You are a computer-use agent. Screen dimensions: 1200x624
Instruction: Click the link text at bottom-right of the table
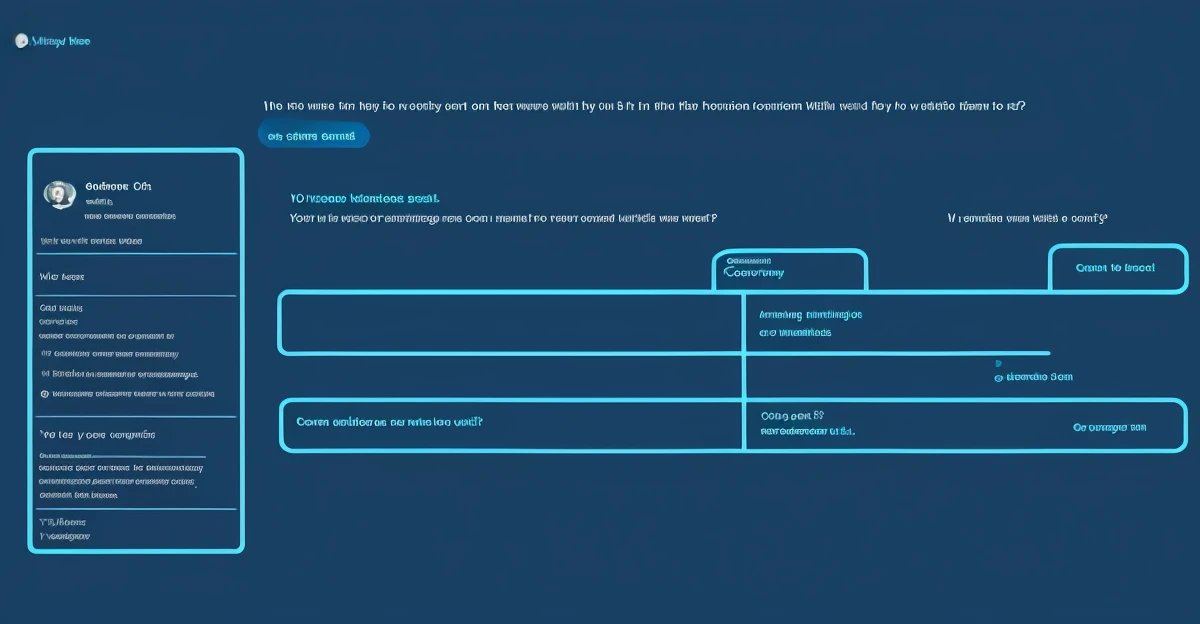point(1109,427)
